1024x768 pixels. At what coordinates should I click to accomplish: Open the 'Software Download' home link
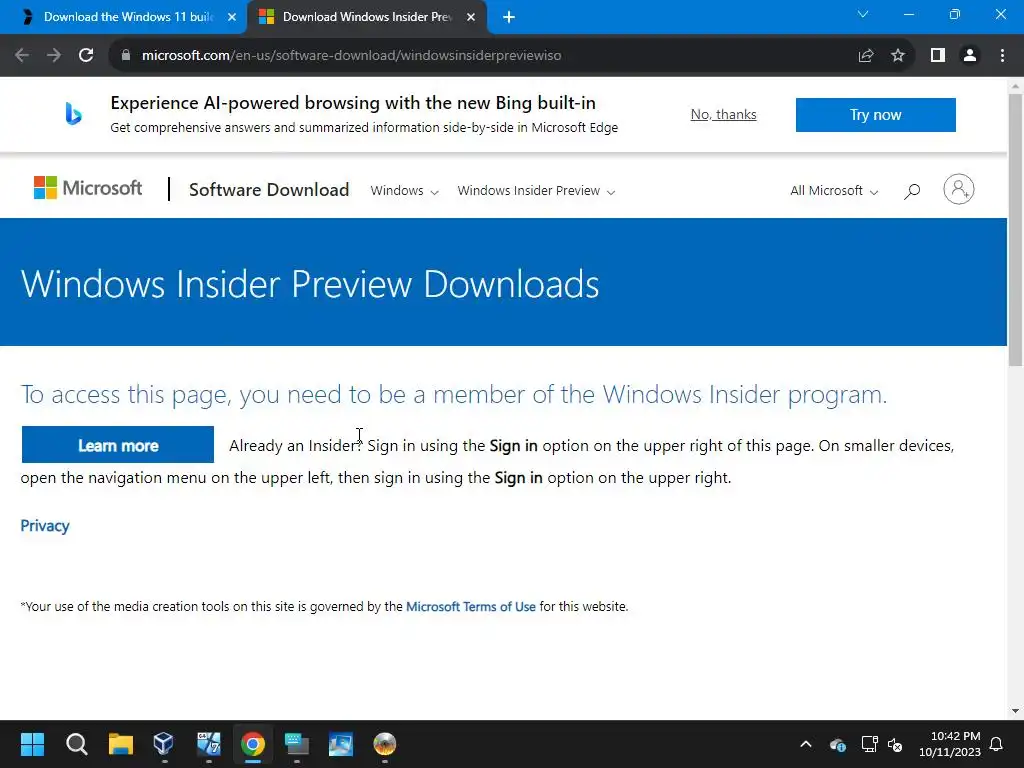(x=269, y=189)
